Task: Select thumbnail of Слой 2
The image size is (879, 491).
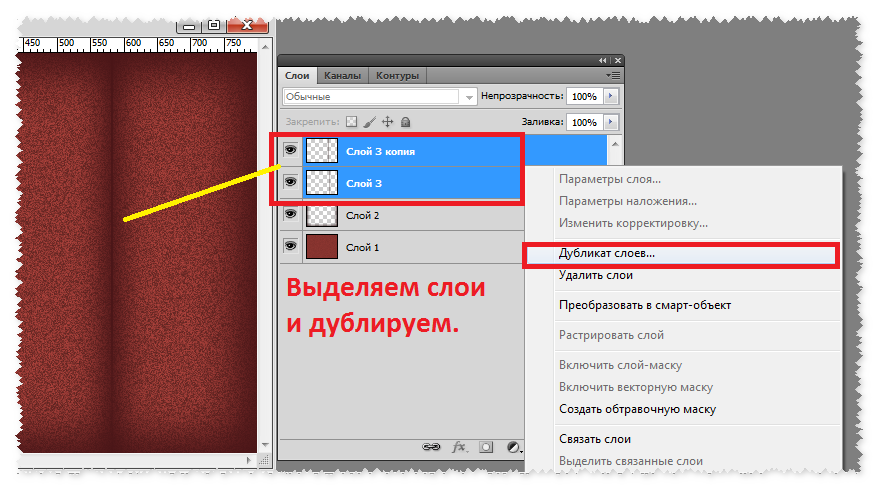Action: [322, 215]
